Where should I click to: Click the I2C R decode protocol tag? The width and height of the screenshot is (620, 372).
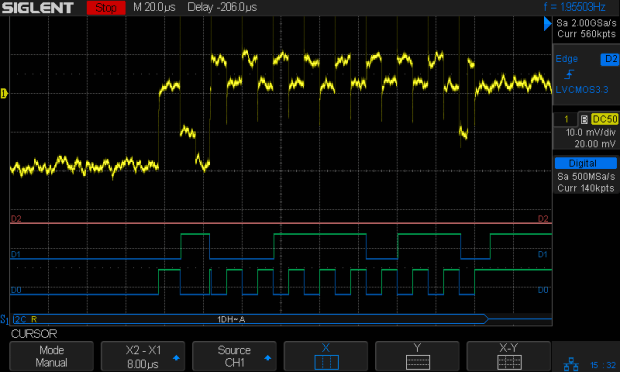25,319
